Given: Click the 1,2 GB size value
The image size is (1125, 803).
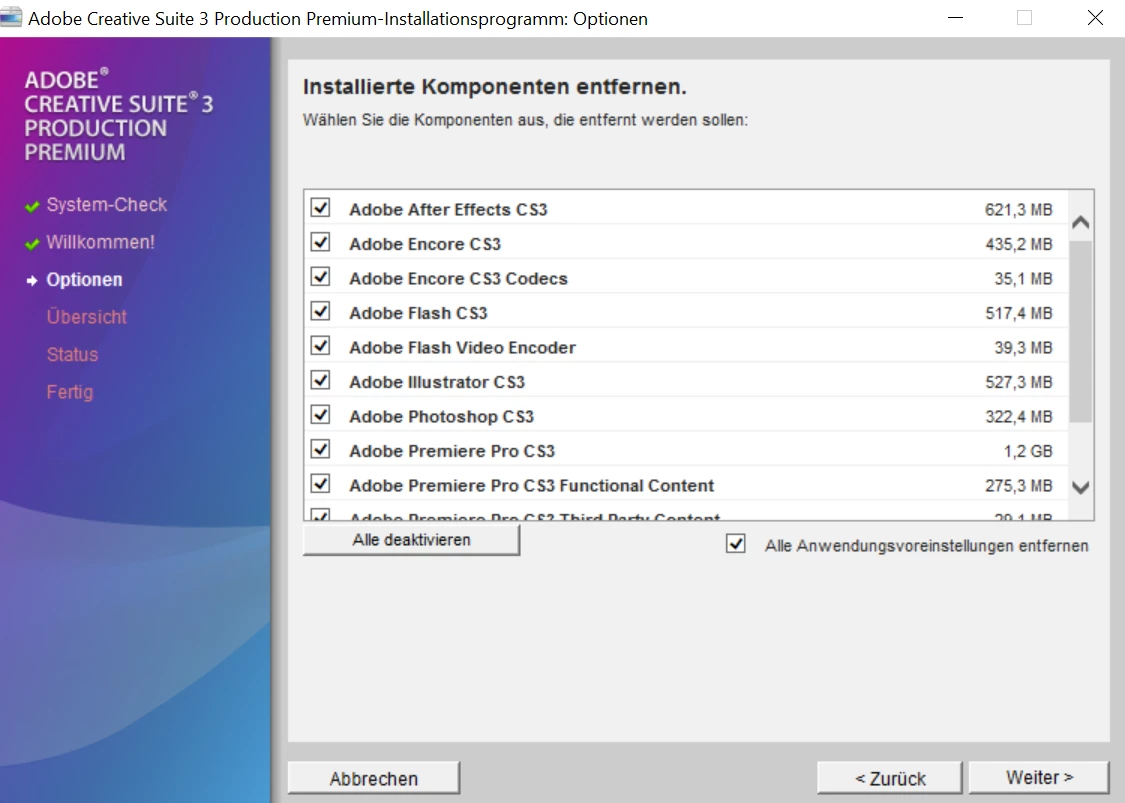Looking at the screenshot, I should (x=1028, y=451).
